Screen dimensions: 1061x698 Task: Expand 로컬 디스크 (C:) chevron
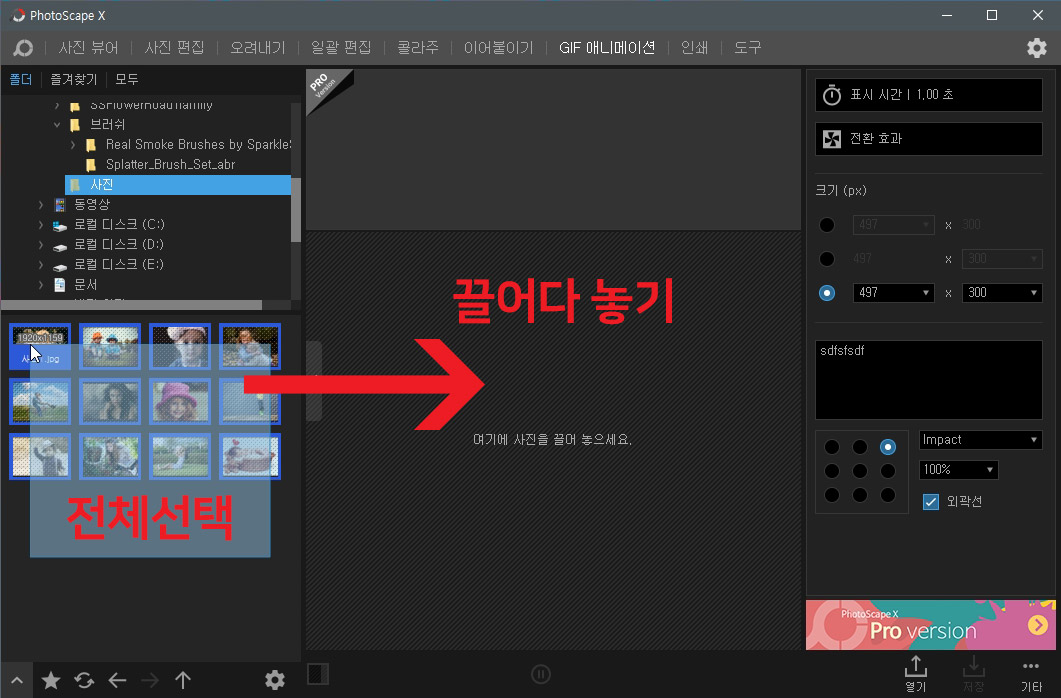click(x=41, y=225)
